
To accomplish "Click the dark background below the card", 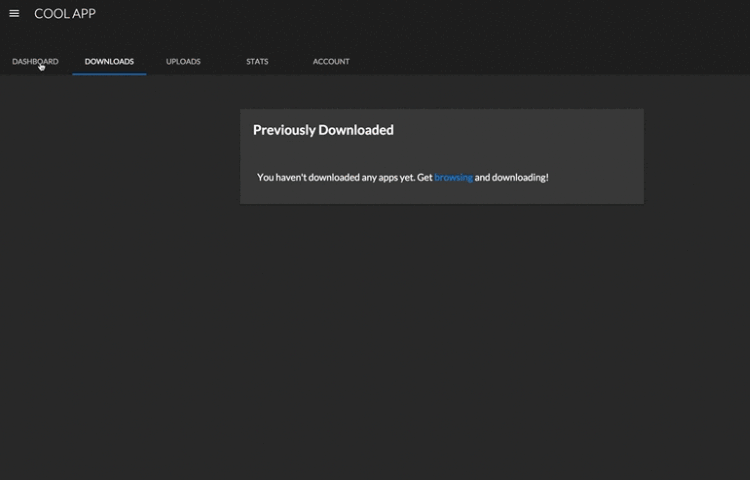I will 442,340.
